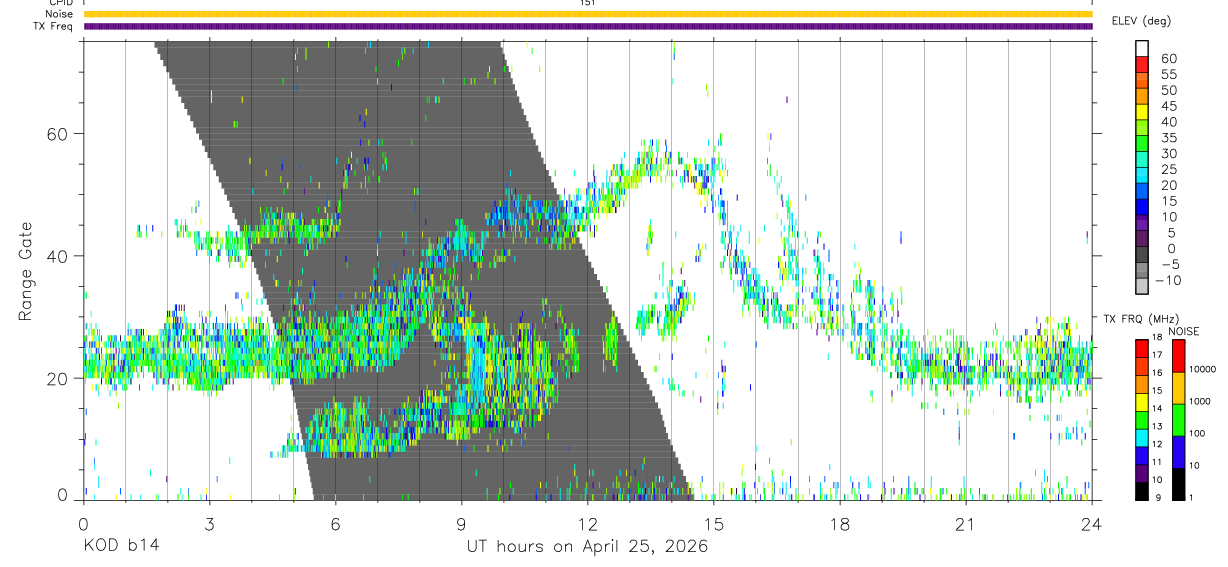The image size is (1228, 567).
Task: Click the '25' tick label on ELEV bar
Action: (x=1168, y=170)
